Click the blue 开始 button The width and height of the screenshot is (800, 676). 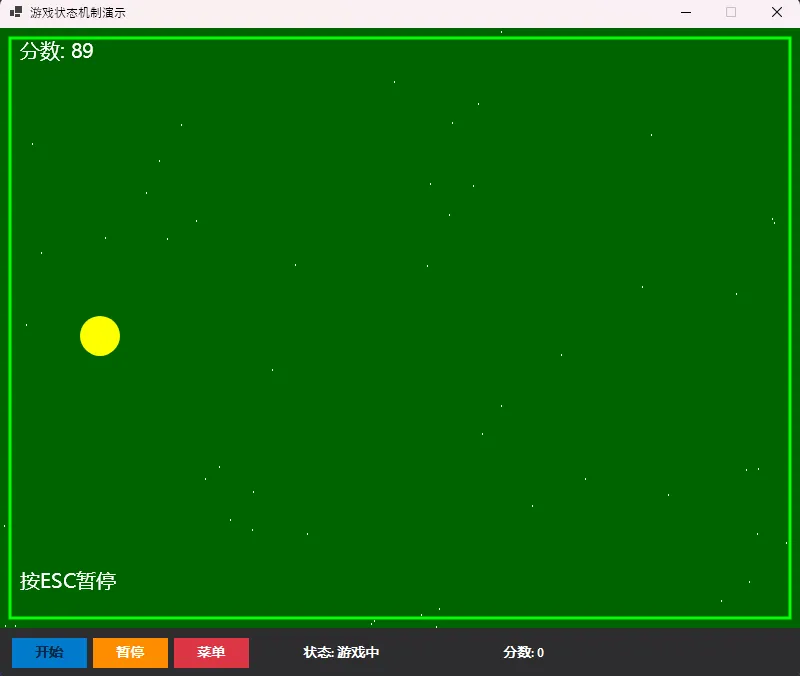(49, 653)
